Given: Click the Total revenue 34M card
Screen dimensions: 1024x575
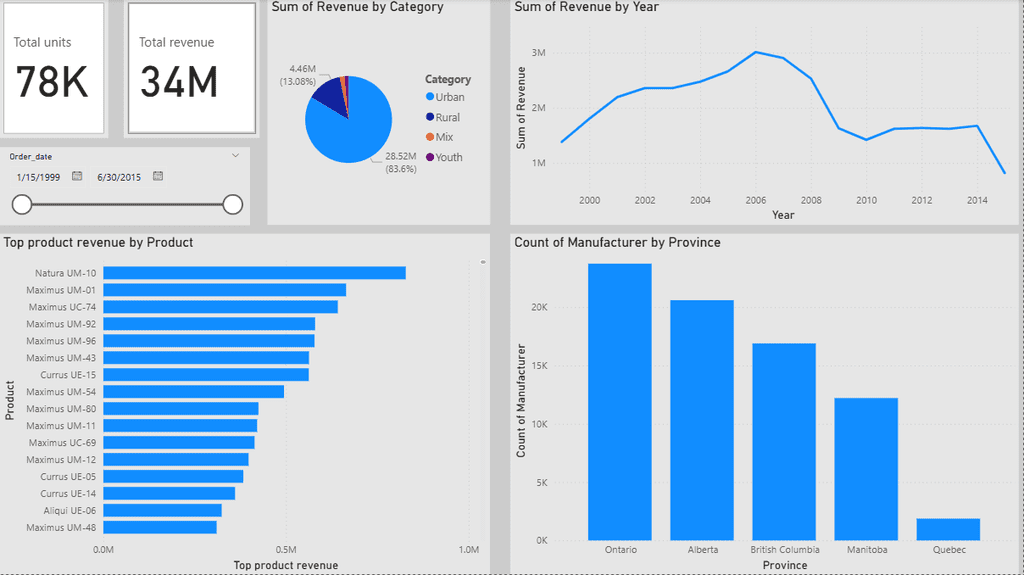Looking at the screenshot, I should point(191,68).
